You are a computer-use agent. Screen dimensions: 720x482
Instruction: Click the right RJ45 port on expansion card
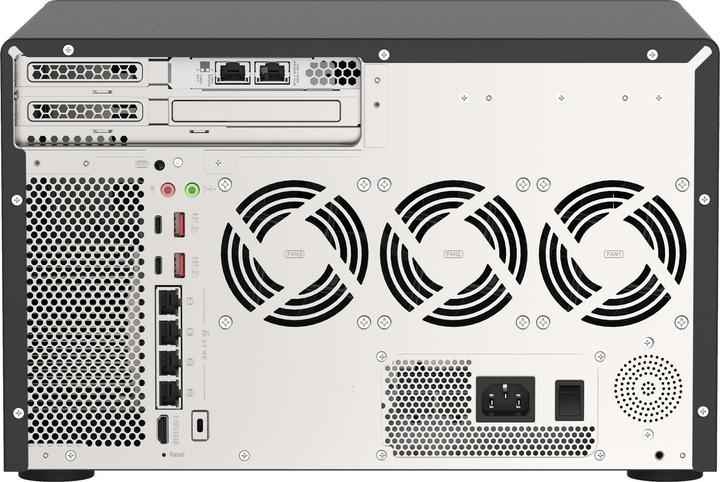pos(270,72)
